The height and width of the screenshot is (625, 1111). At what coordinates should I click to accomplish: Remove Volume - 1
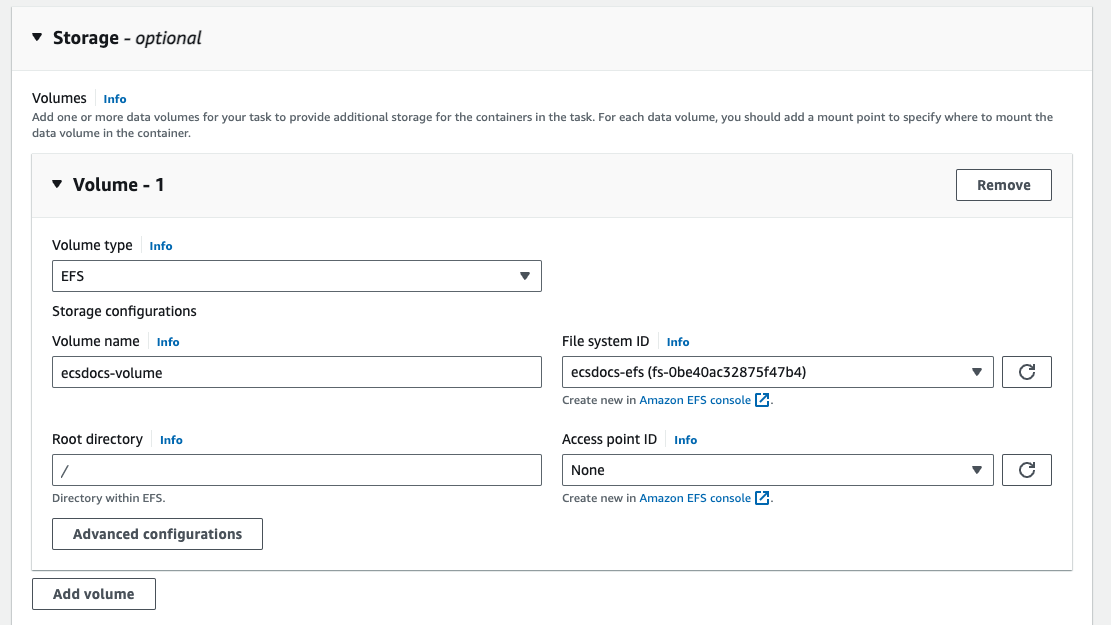coord(1003,185)
